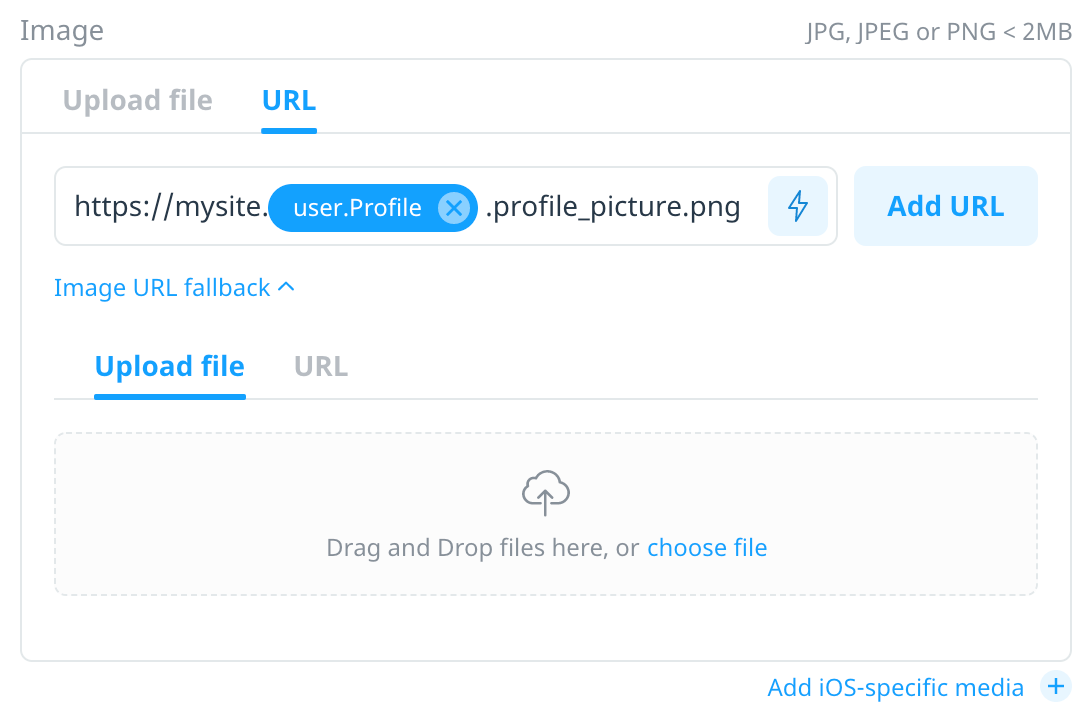This screenshot has height=722, width=1092.
Task: Collapse the Image URL fallback section
Action: (x=174, y=288)
